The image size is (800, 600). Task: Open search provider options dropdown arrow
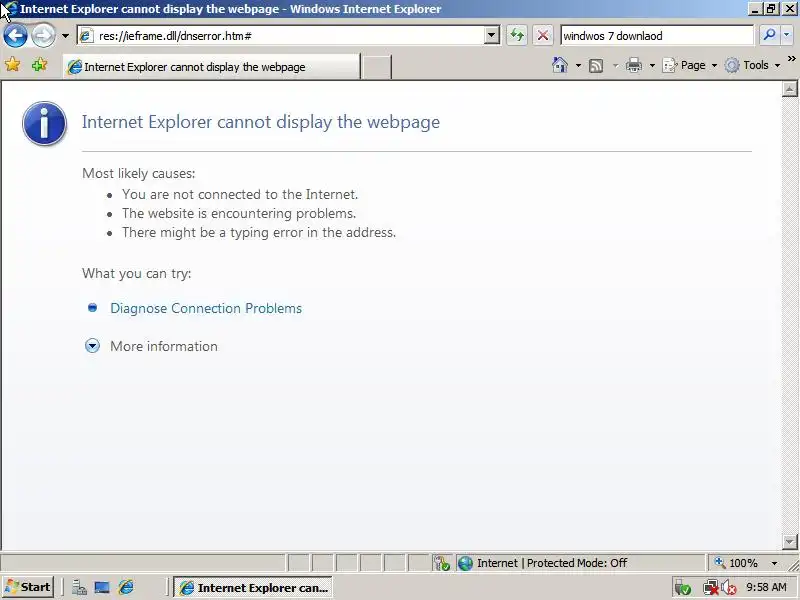786,35
